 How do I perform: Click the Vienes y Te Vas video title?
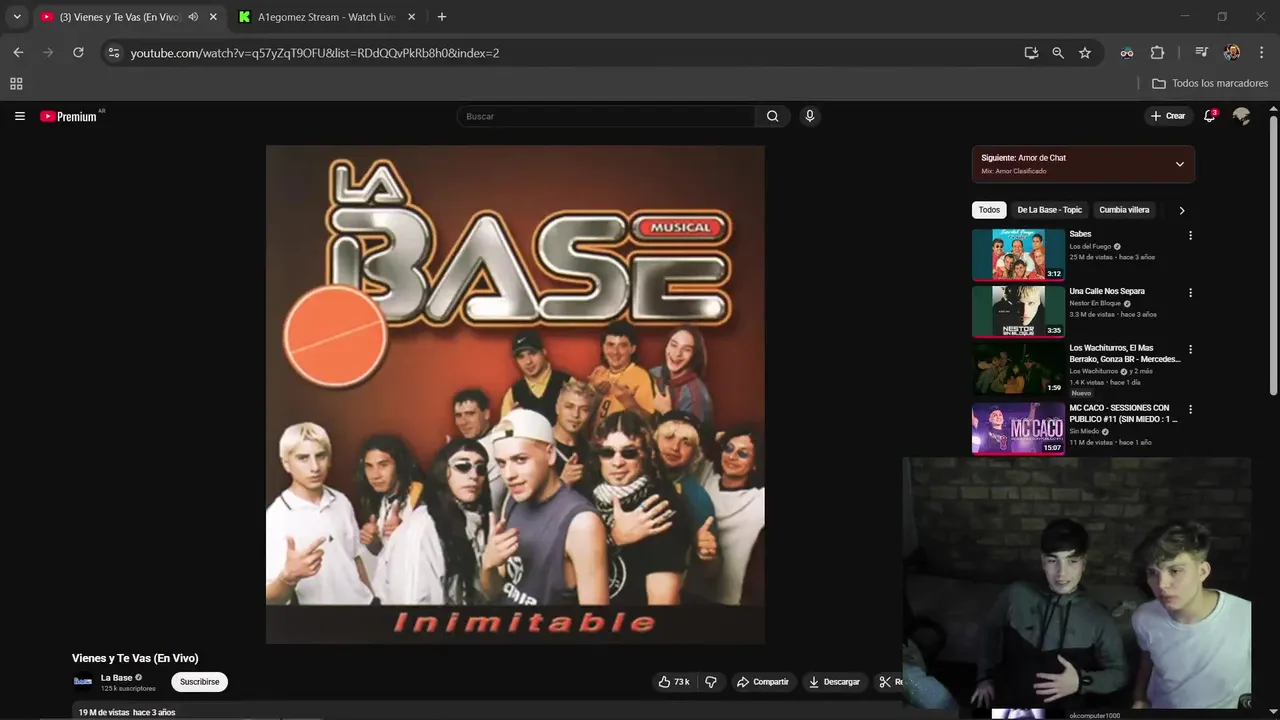(135, 658)
